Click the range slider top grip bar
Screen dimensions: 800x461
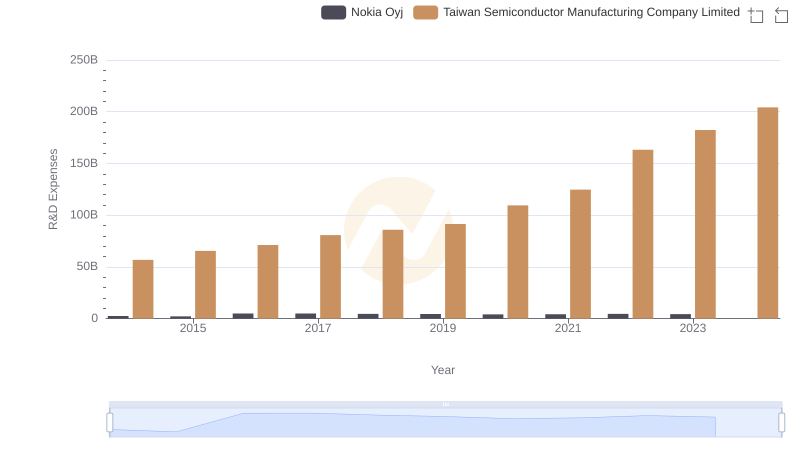445,404
